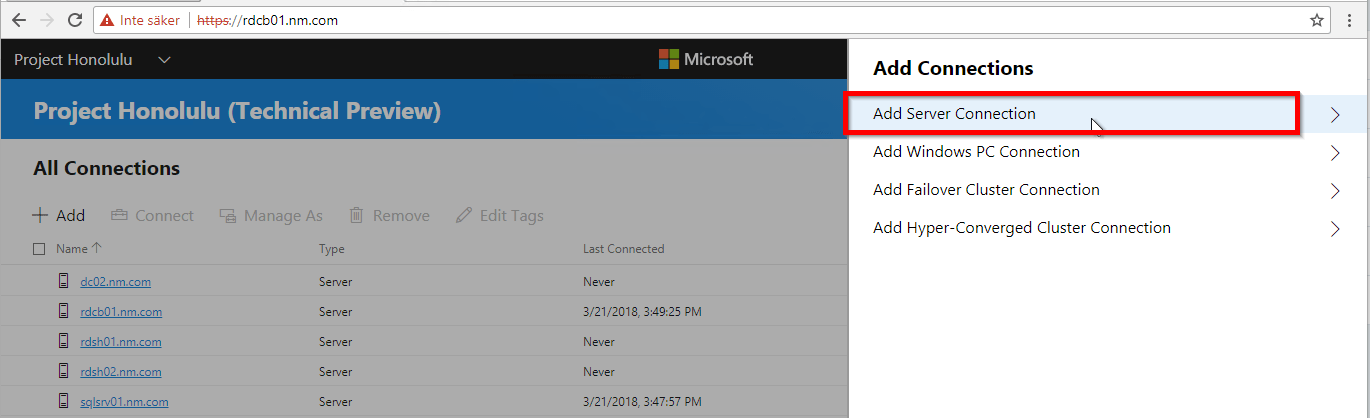This screenshot has height=418, width=1370.
Task: Click the Microsoft logo
Action: 705,60
